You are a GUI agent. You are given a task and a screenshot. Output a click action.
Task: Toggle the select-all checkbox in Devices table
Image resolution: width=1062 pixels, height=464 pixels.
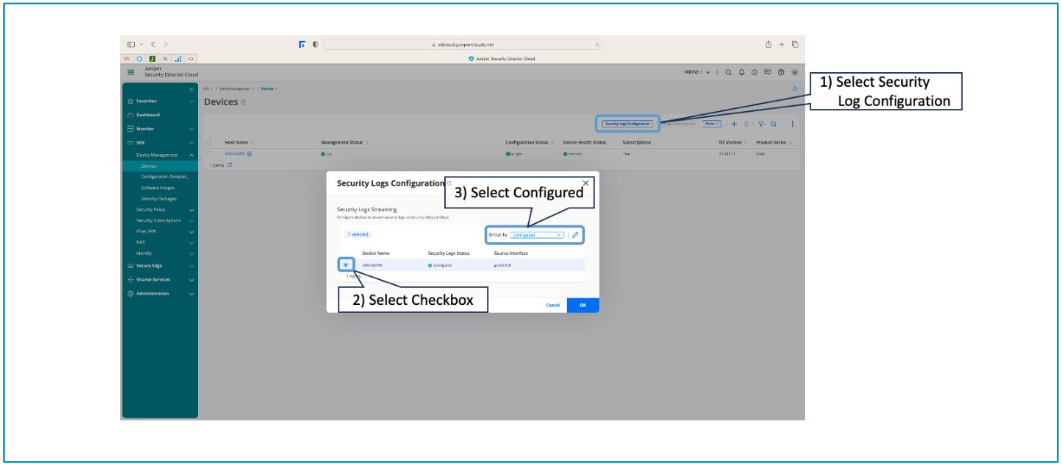[209, 143]
